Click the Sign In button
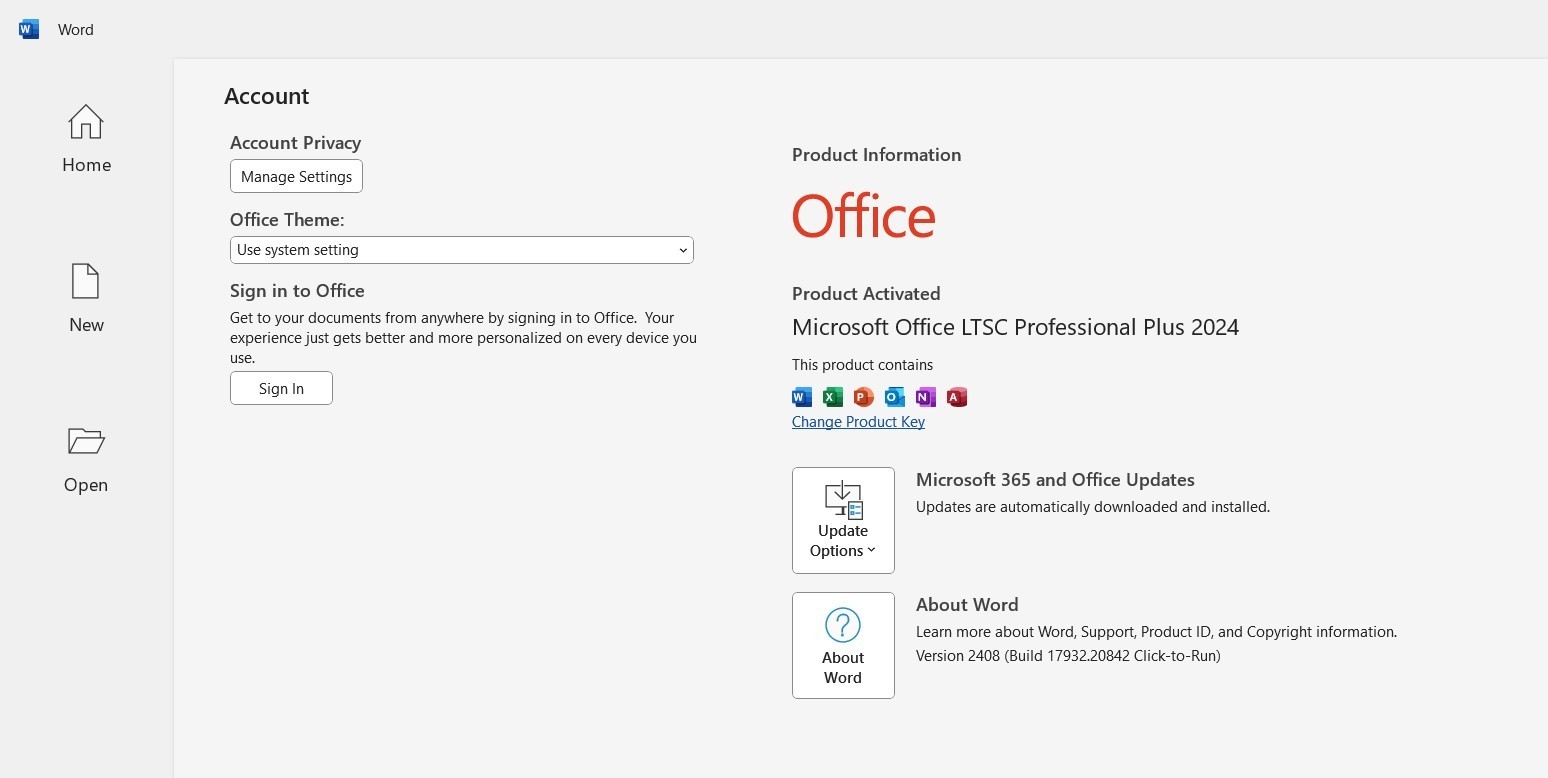 click(281, 388)
